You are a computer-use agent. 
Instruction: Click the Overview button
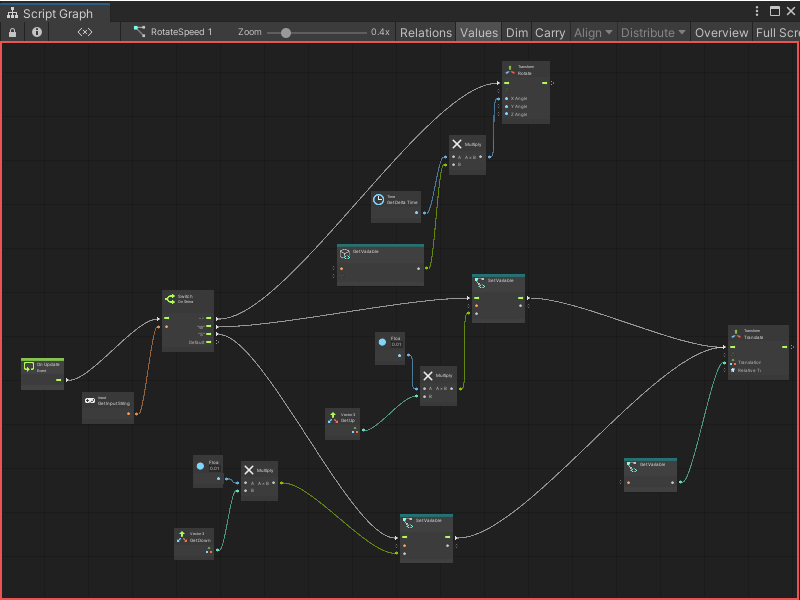721,32
